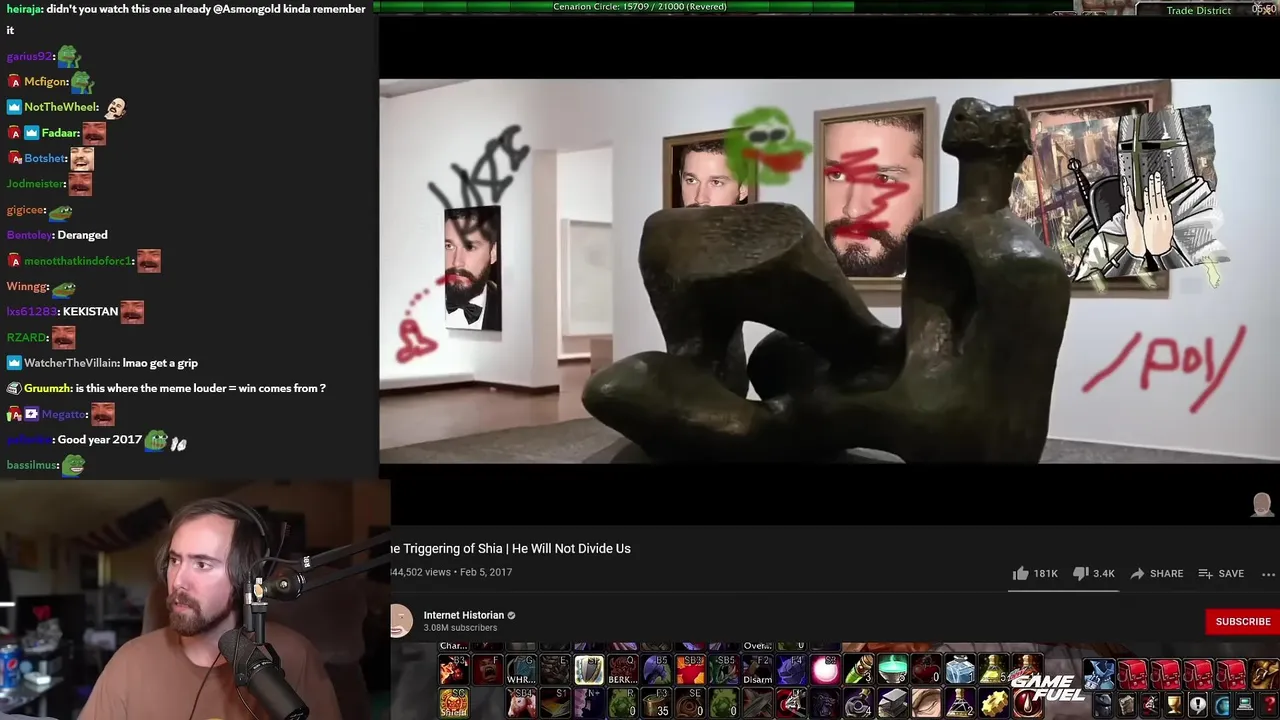Use the glowing pink orb ability

[825, 670]
